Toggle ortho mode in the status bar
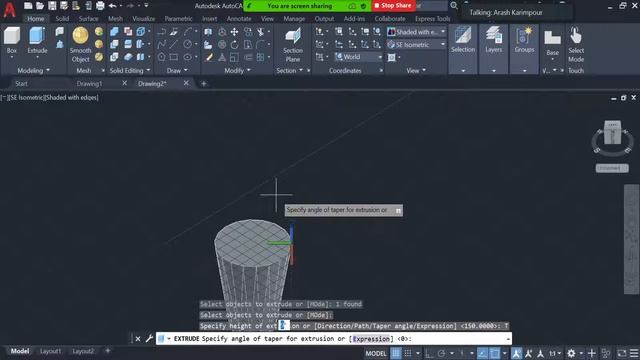 (x=429, y=353)
